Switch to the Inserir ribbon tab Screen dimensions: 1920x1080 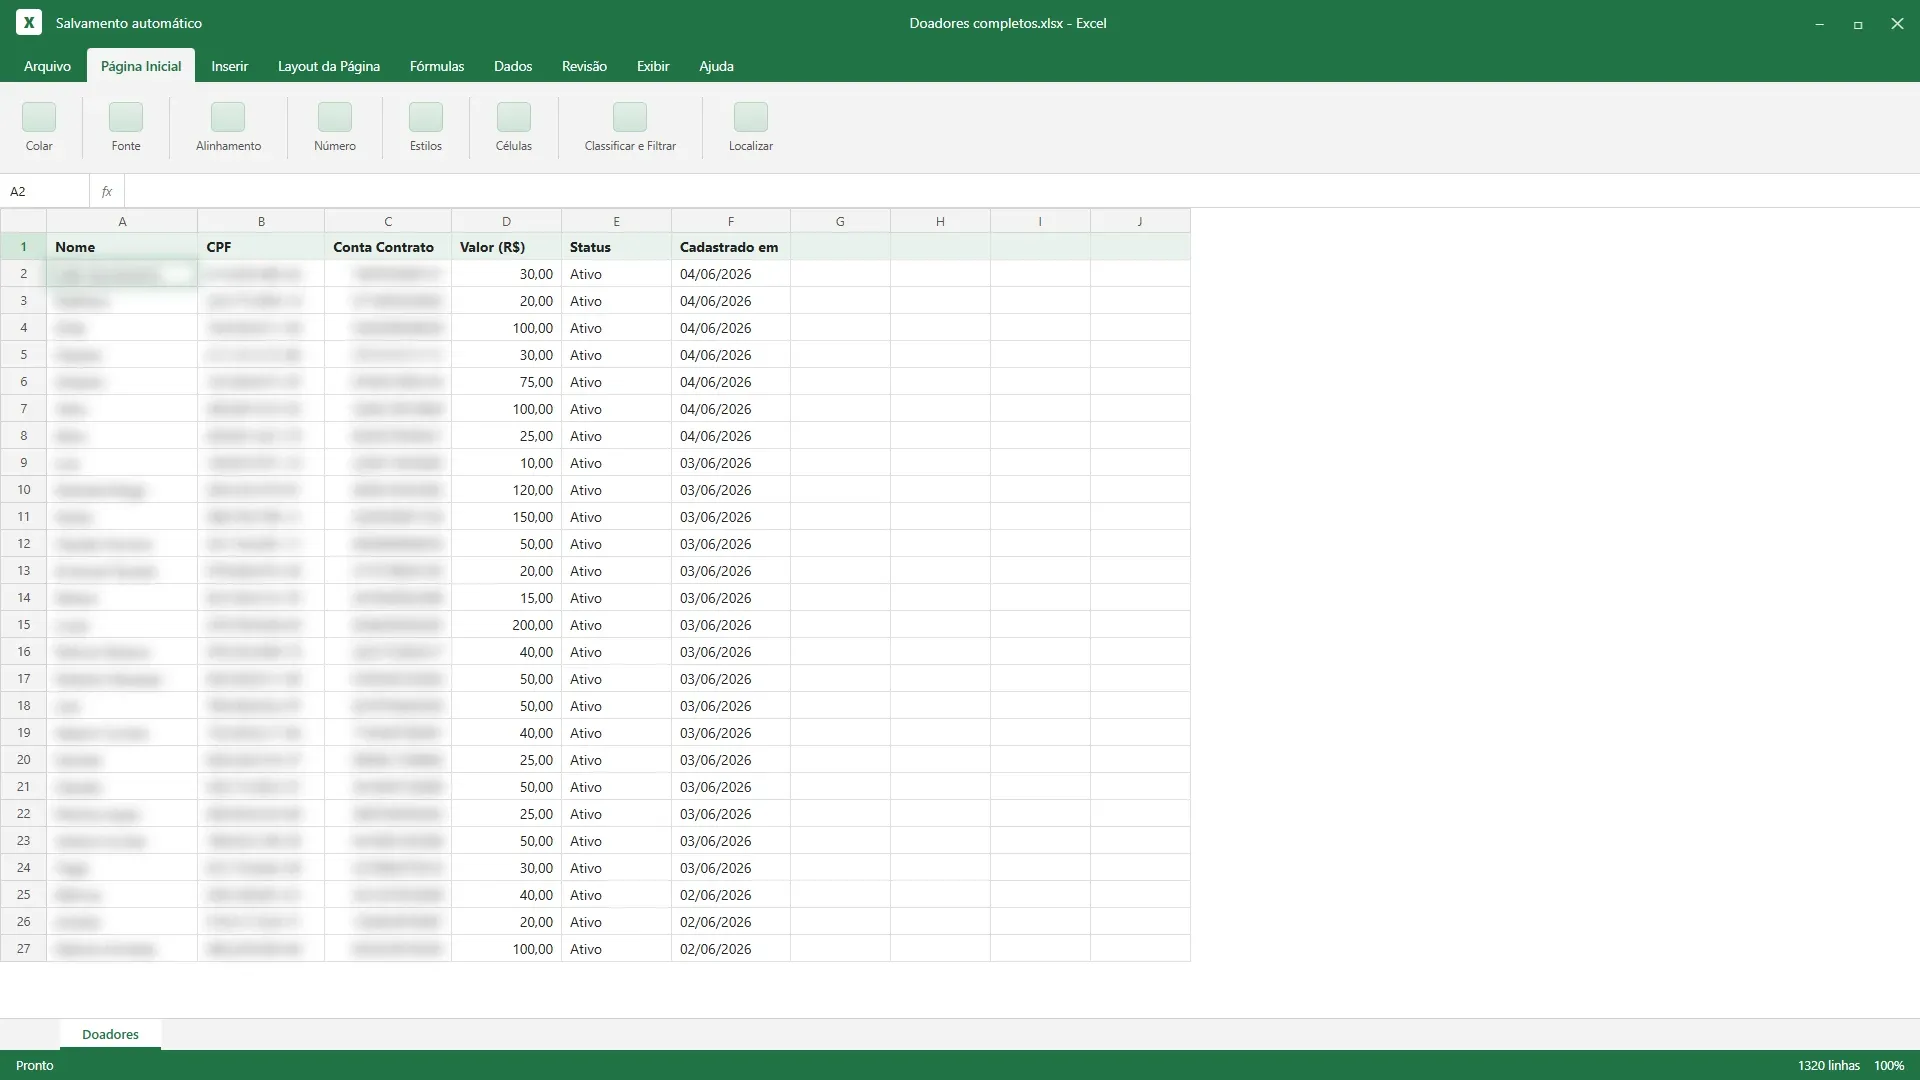click(229, 66)
